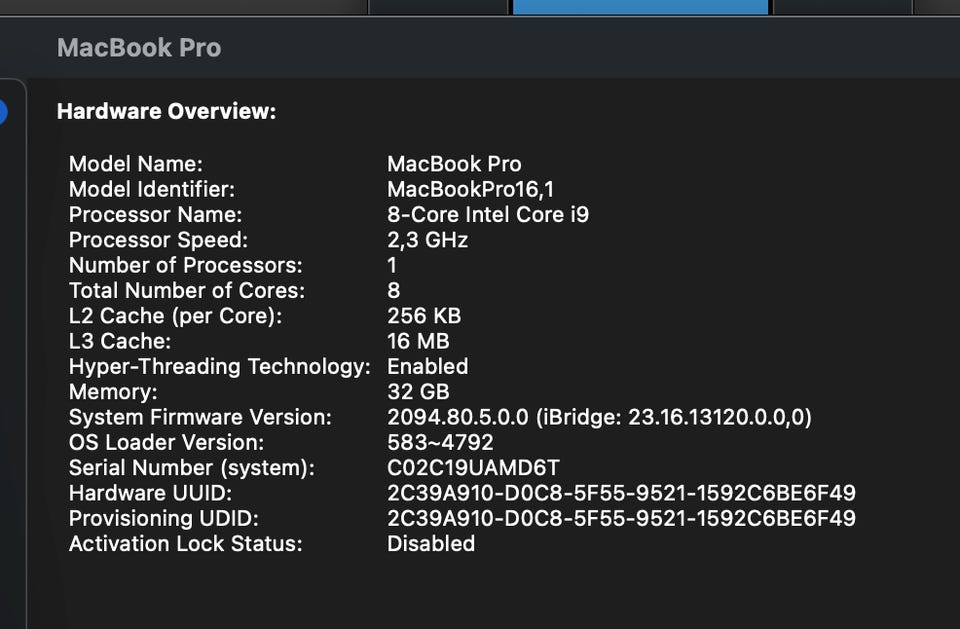Image resolution: width=960 pixels, height=629 pixels.
Task: Select the Number of Processors value 1
Action: 392,265
